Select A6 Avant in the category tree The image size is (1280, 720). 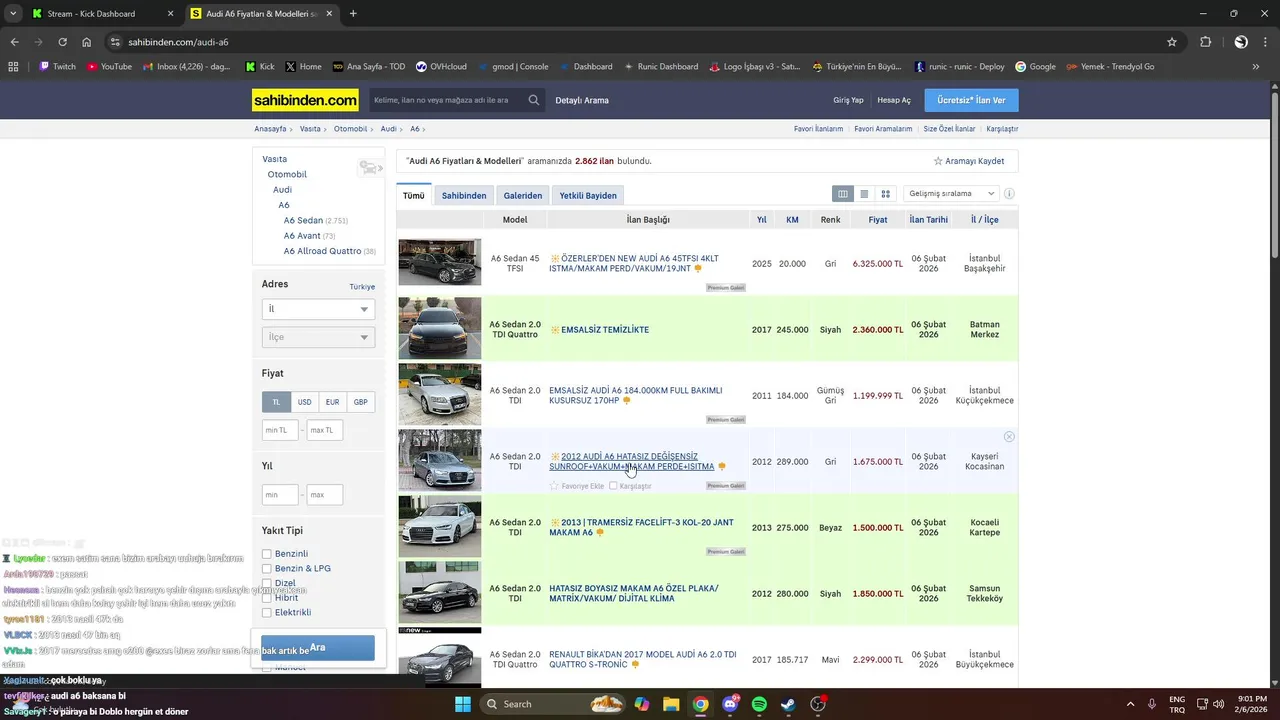coord(302,236)
